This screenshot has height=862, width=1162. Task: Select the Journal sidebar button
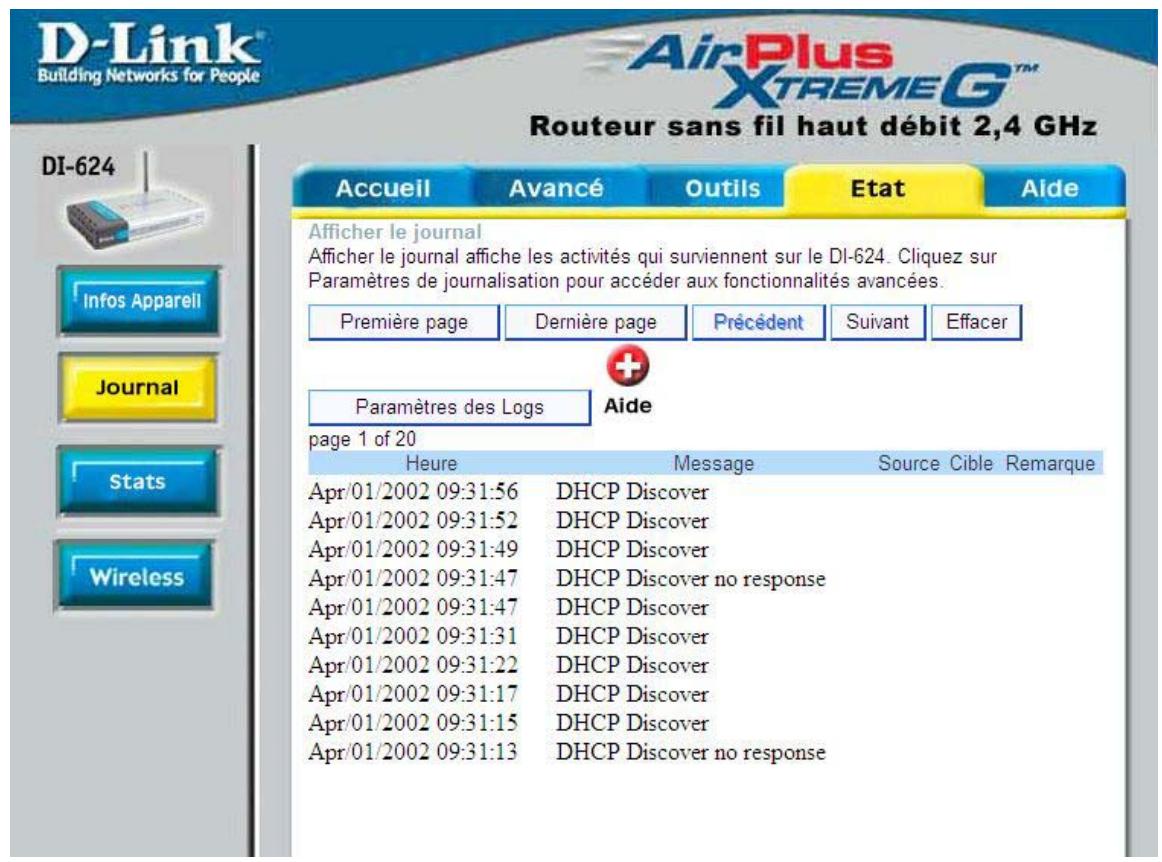(138, 388)
